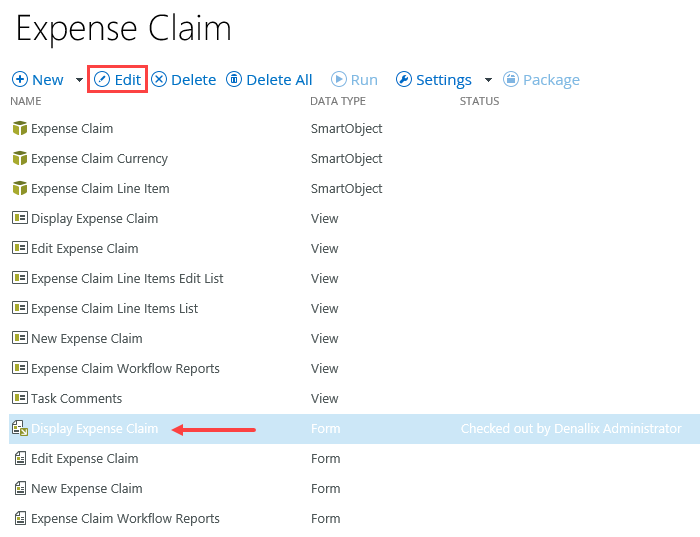Click the Expense Claim Workflow Reports form icon
This screenshot has height=537, width=700.
(x=19, y=518)
